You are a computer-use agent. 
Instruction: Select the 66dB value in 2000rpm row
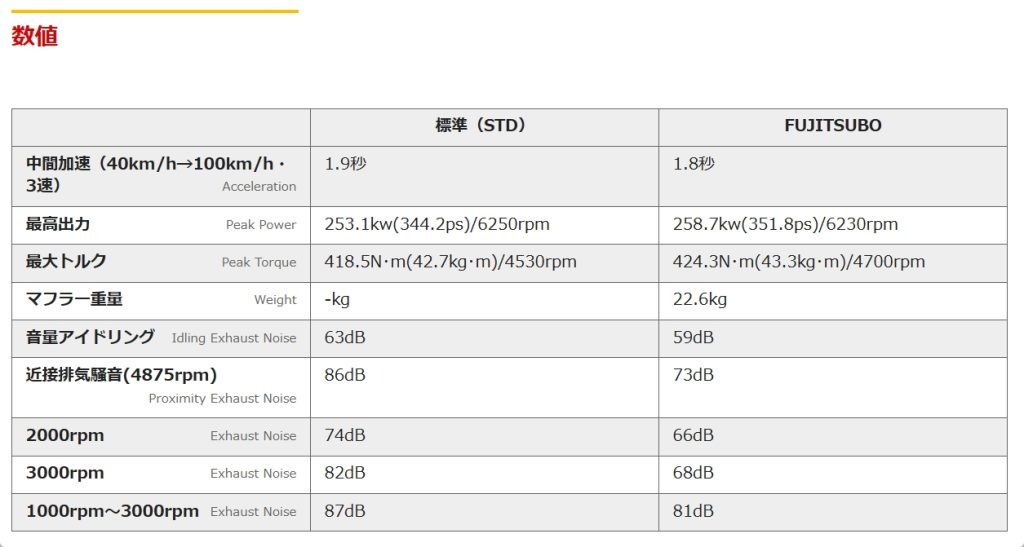tap(693, 435)
